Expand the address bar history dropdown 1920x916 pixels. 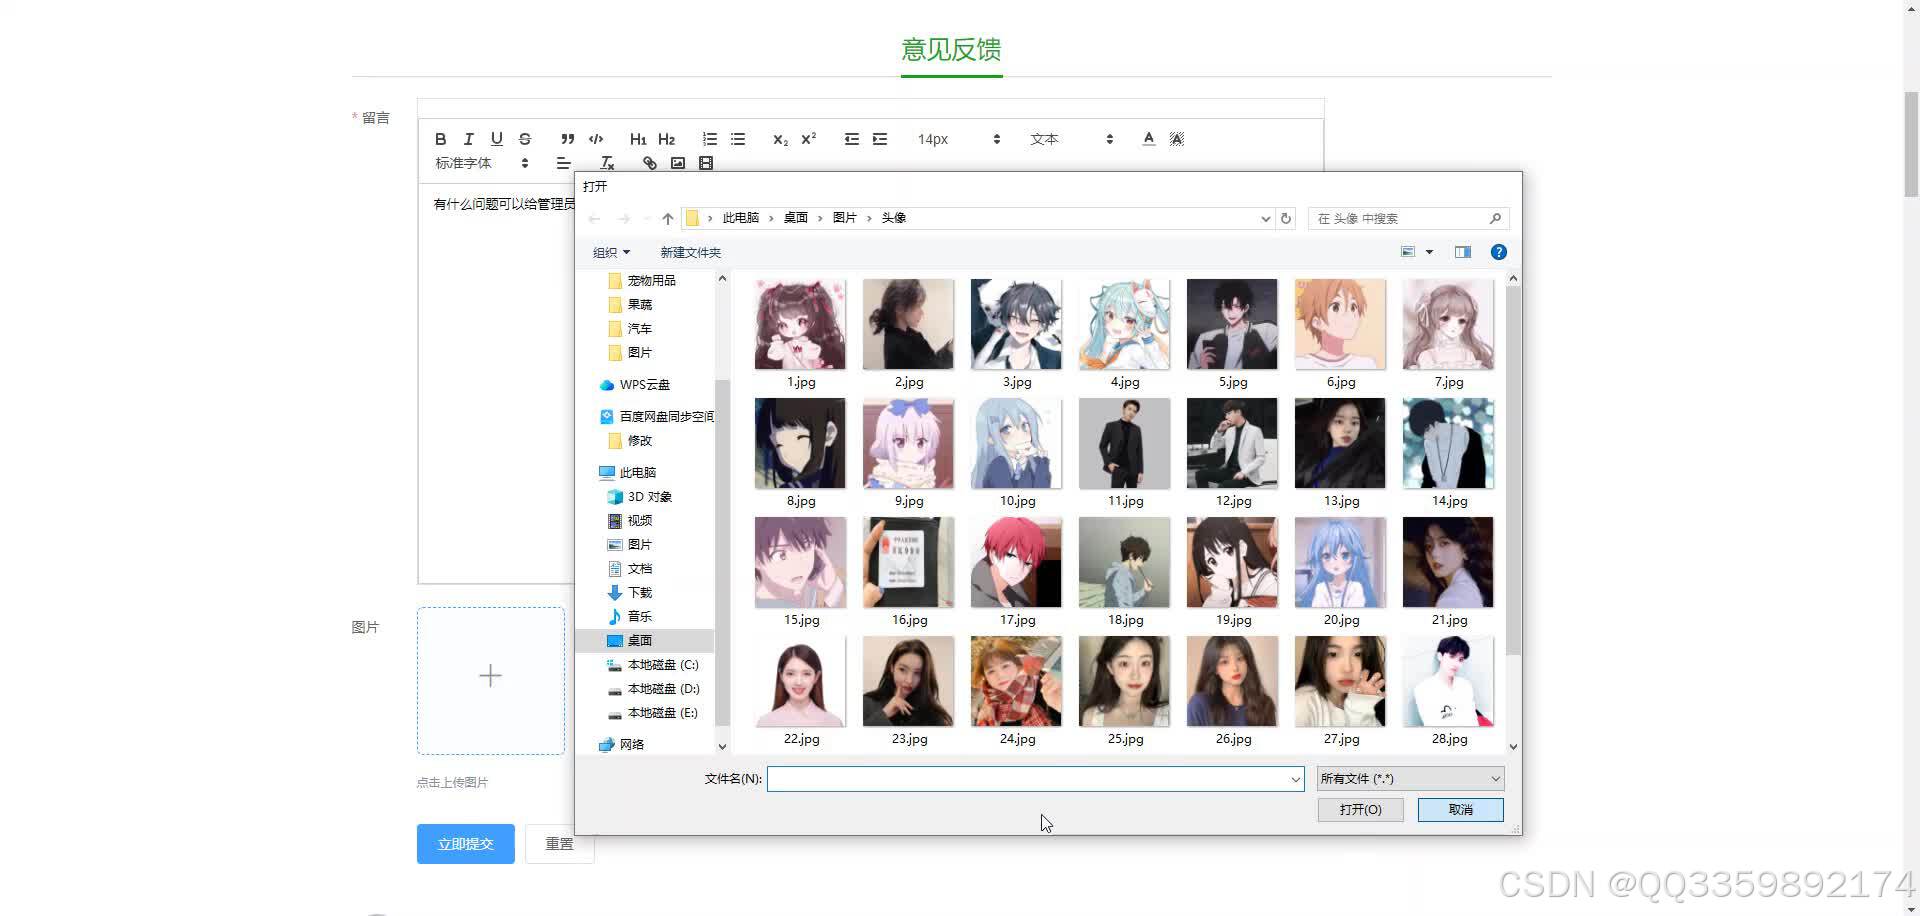pyautogui.click(x=1265, y=218)
